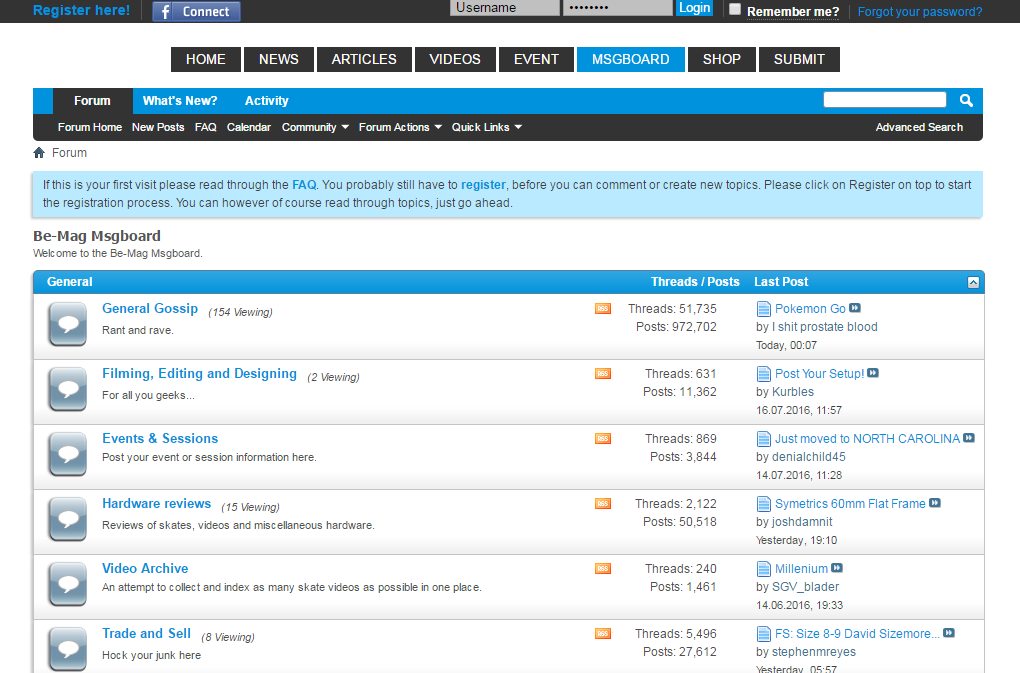Open the Quick Links dropdown
Image resolution: width=1020 pixels, height=673 pixels.
[x=486, y=128]
